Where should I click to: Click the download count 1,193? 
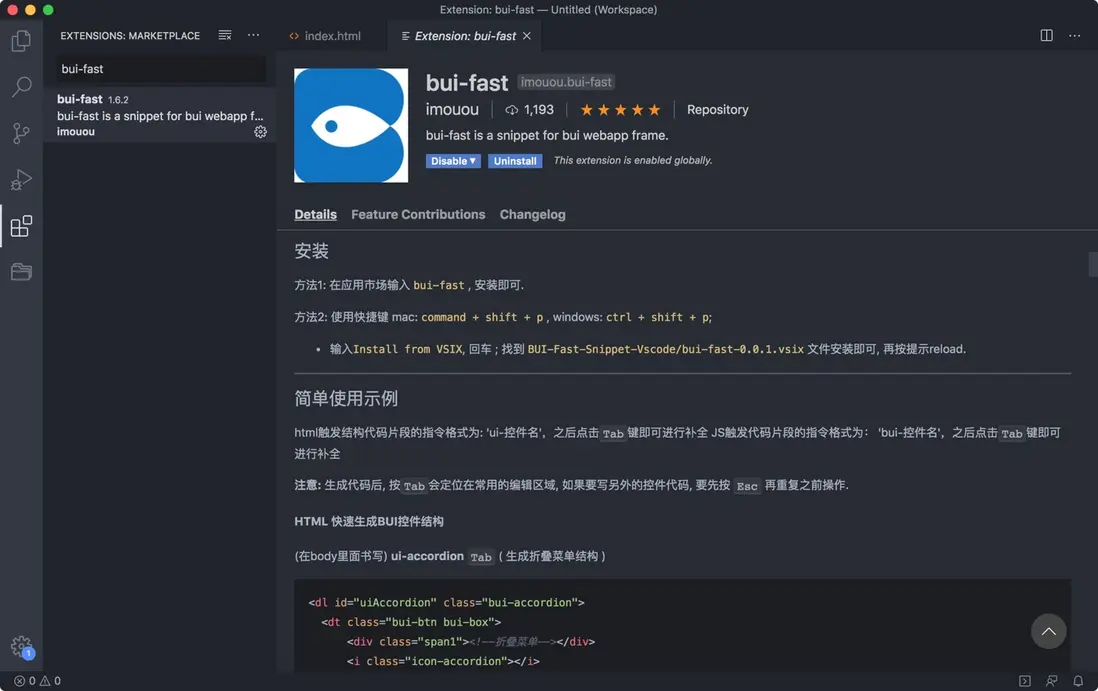[529, 110]
